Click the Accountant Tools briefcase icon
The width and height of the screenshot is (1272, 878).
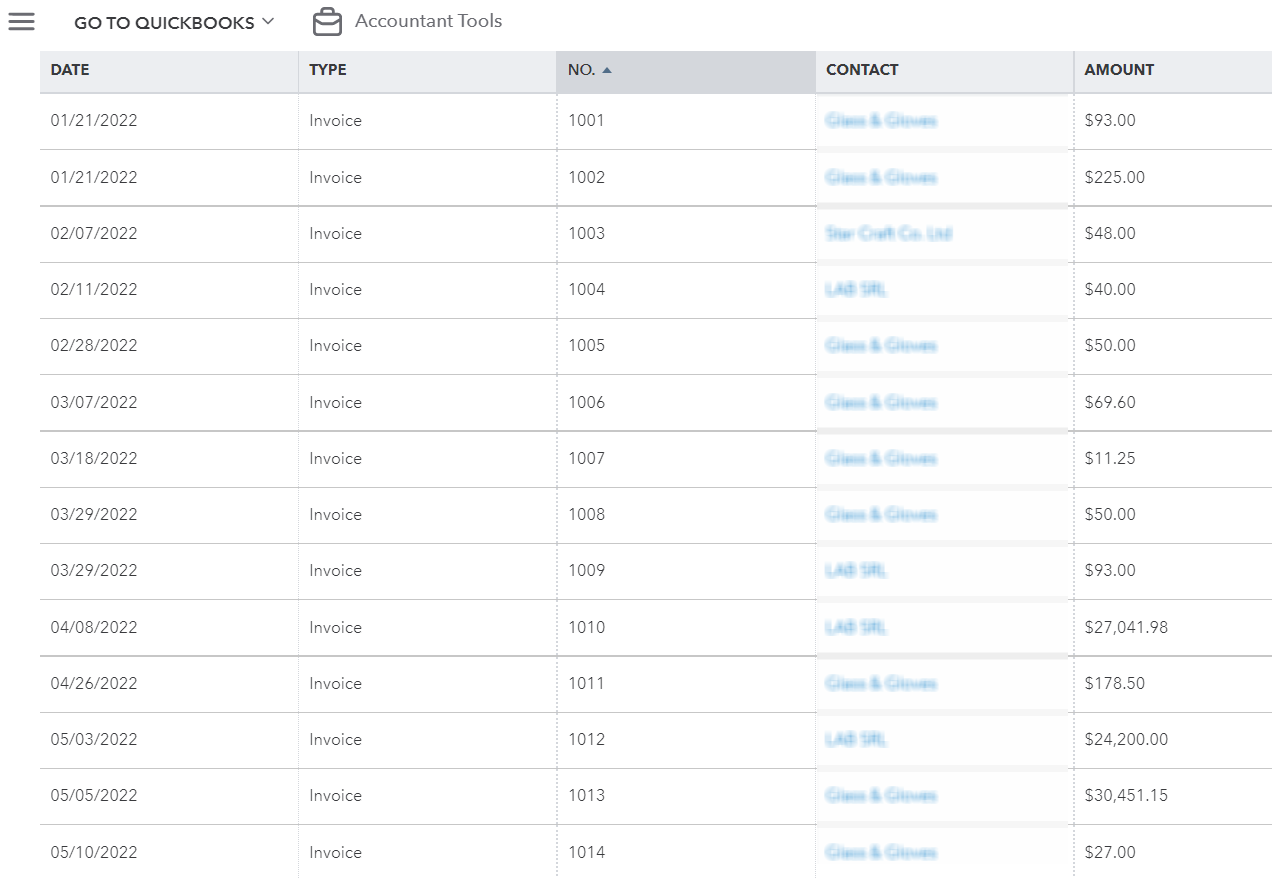[x=327, y=21]
